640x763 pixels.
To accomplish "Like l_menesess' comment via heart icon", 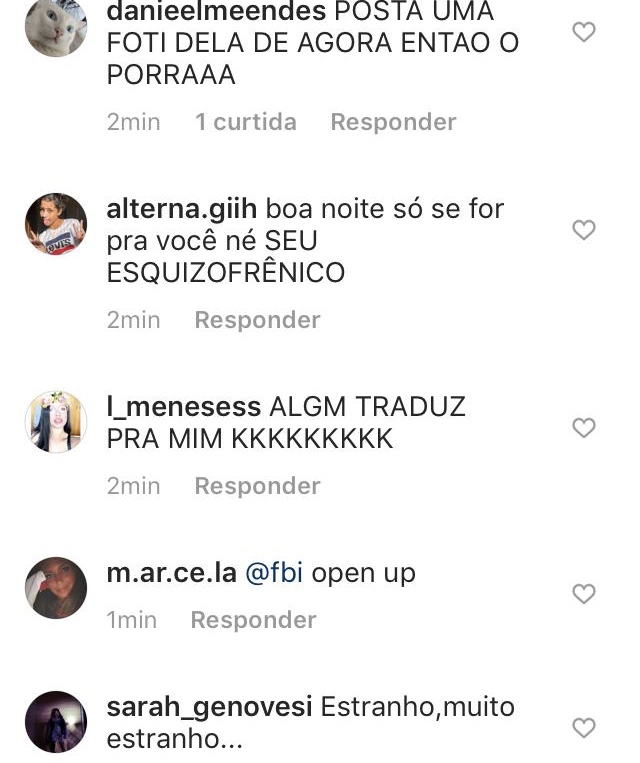I will point(584,428).
